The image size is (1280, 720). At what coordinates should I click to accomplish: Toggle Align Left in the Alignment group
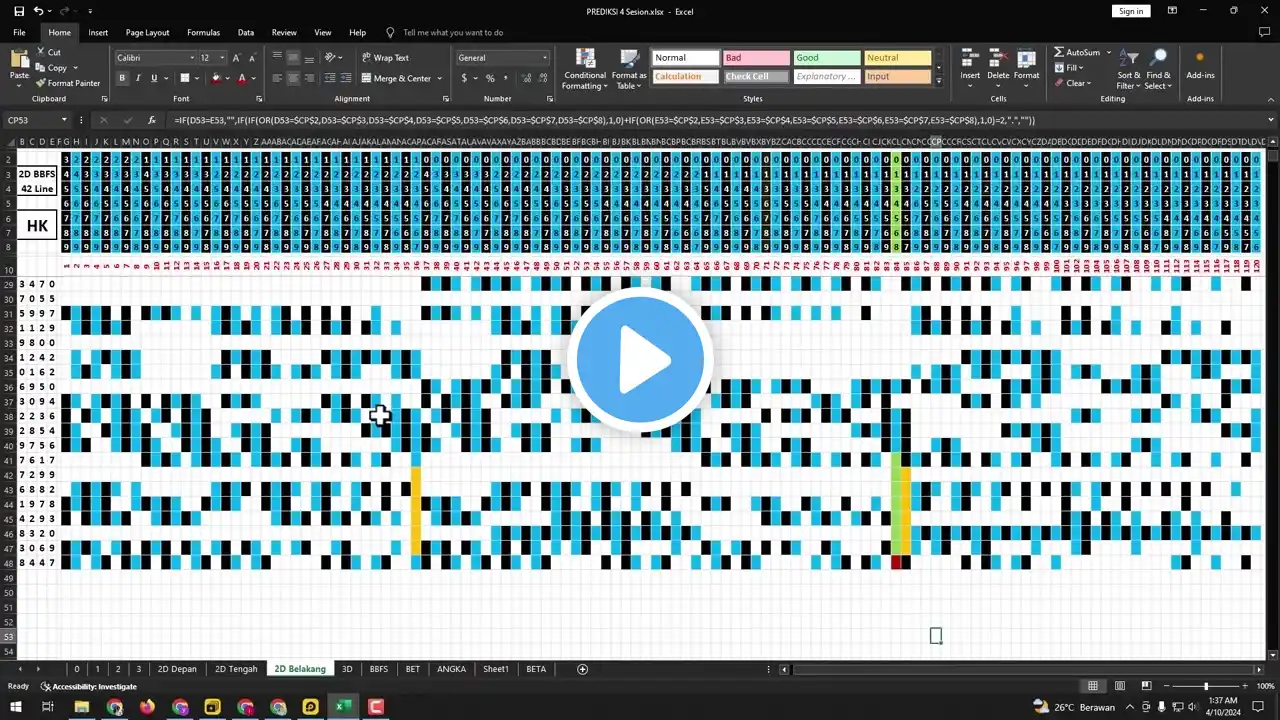coord(278,78)
